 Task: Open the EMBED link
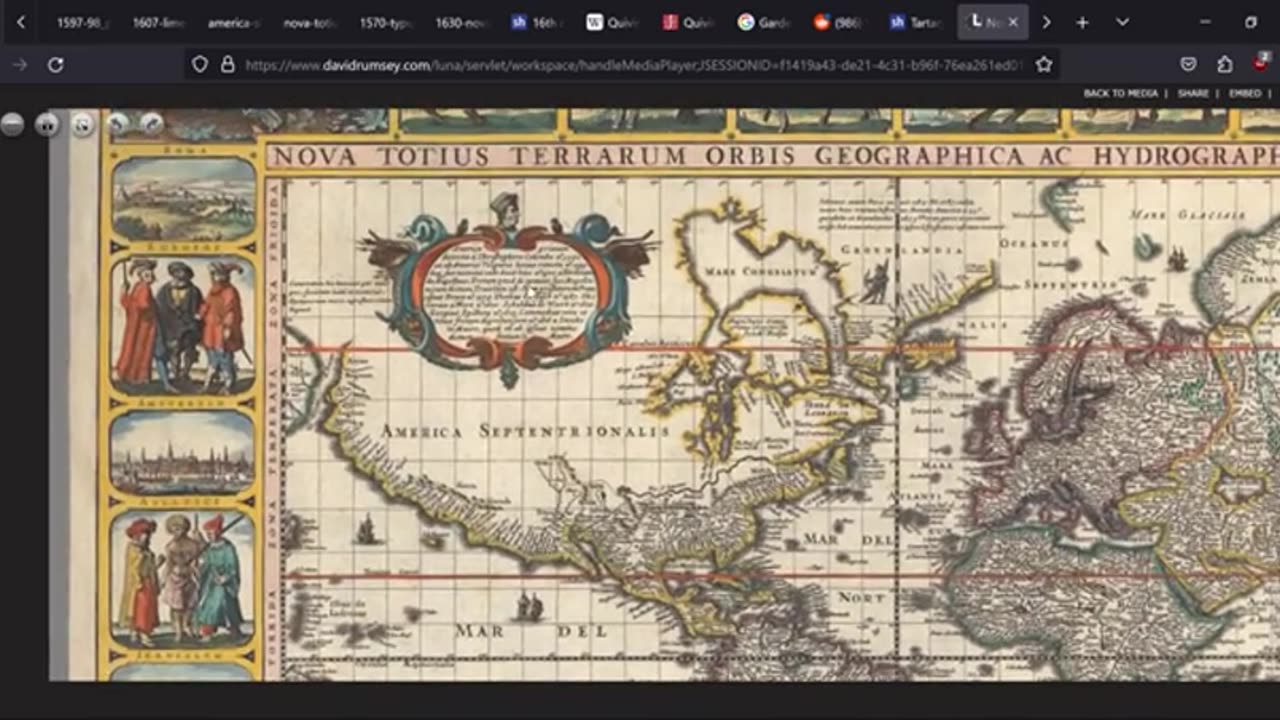pos(1245,93)
